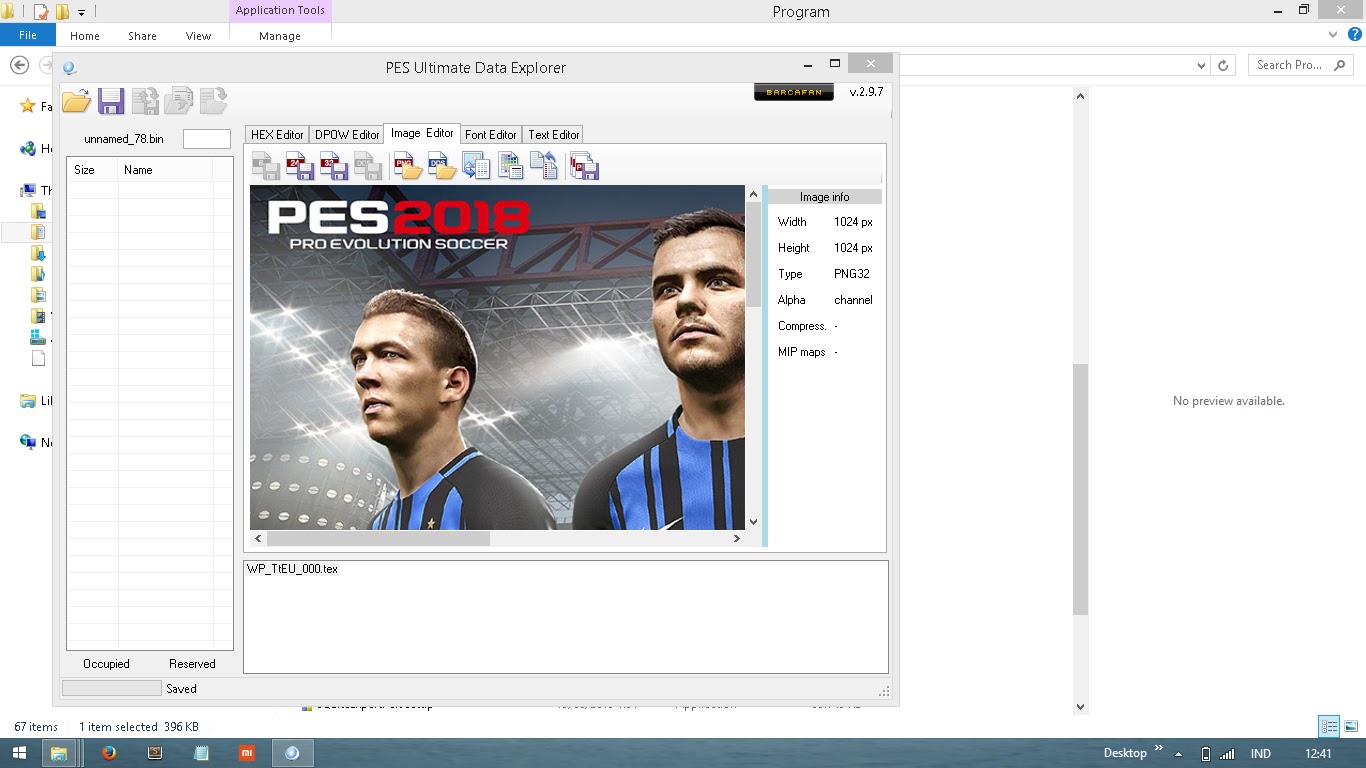This screenshot has width=1366, height=768.
Task: Click the third grayed folder export icon
Action: 214,101
